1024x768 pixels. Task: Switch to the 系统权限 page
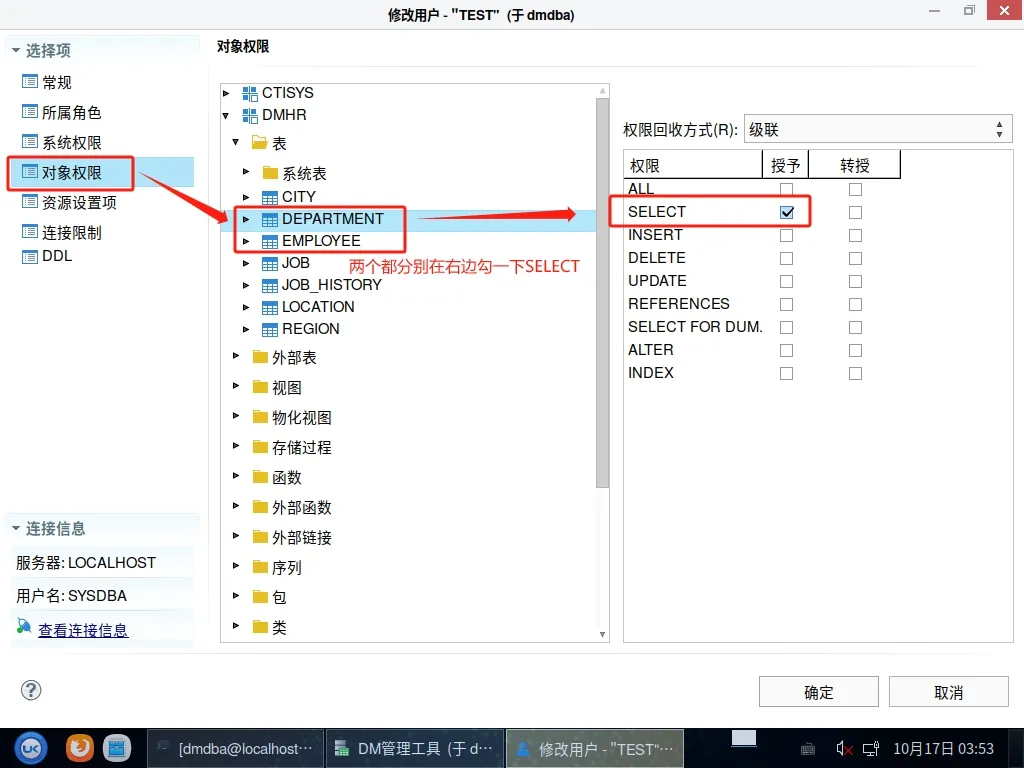pos(71,143)
